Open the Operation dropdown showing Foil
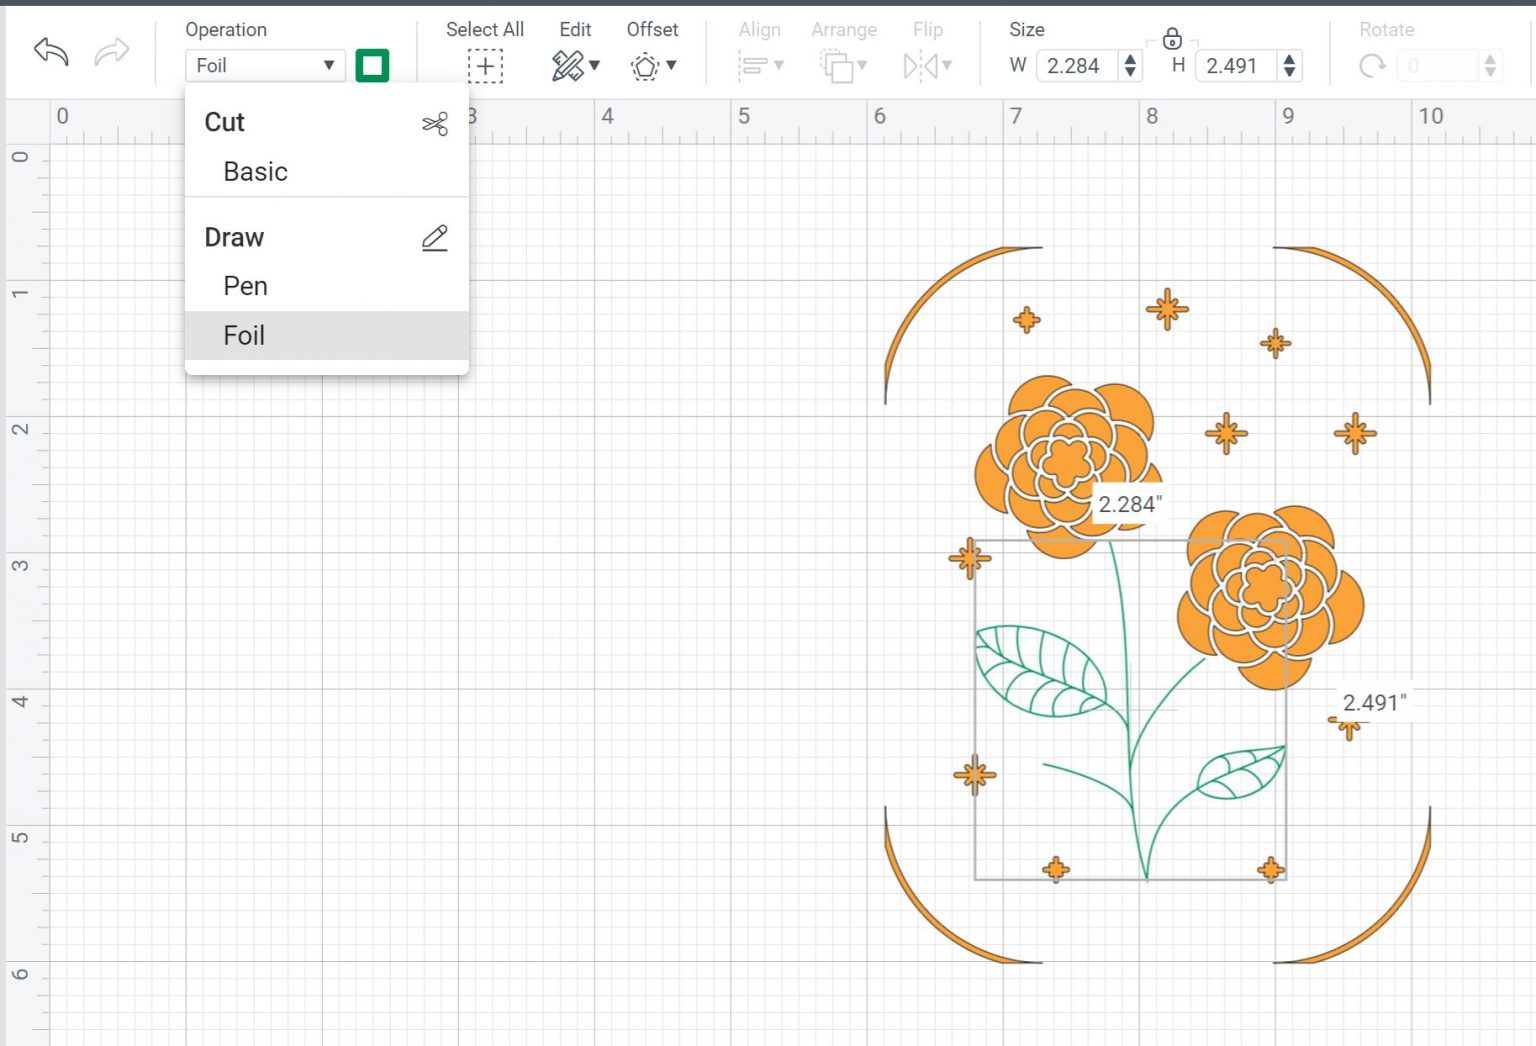The width and height of the screenshot is (1536, 1046). (x=264, y=65)
